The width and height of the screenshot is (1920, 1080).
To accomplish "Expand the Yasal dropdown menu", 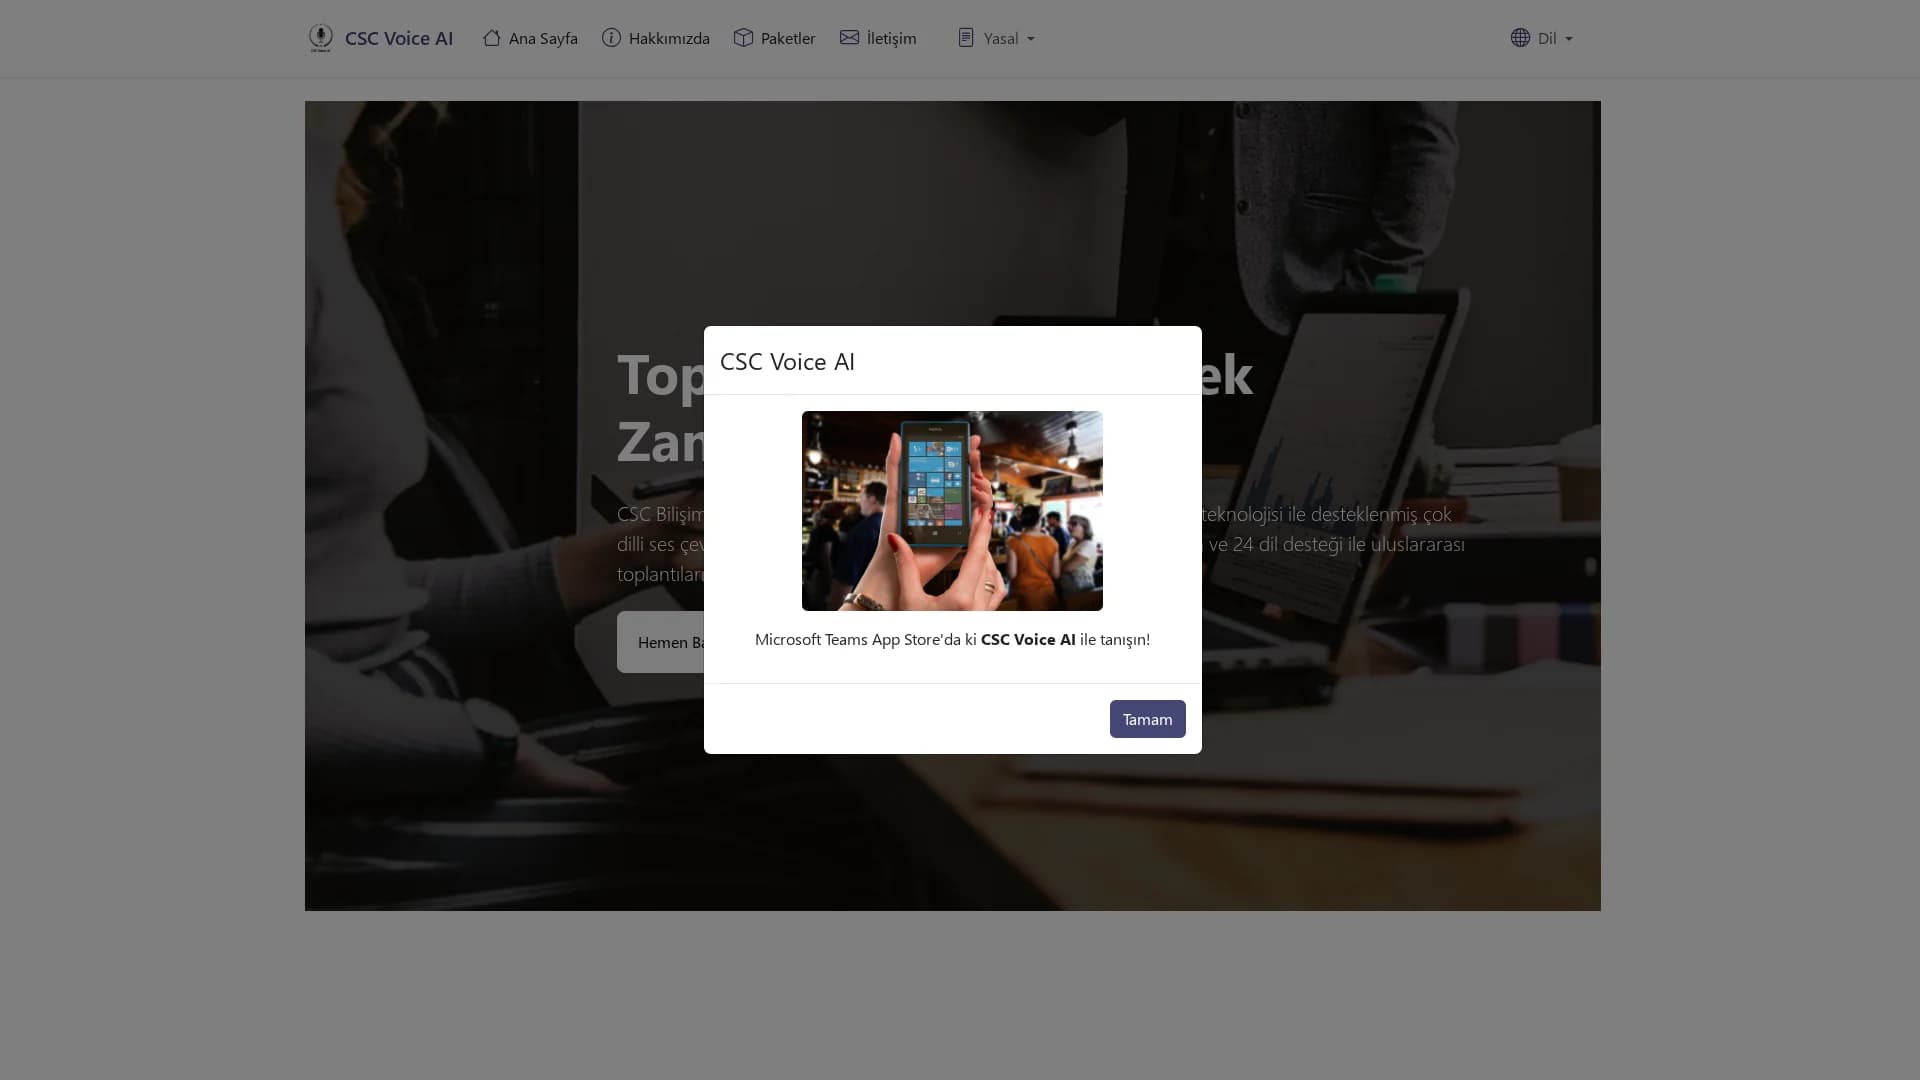I will pos(996,38).
